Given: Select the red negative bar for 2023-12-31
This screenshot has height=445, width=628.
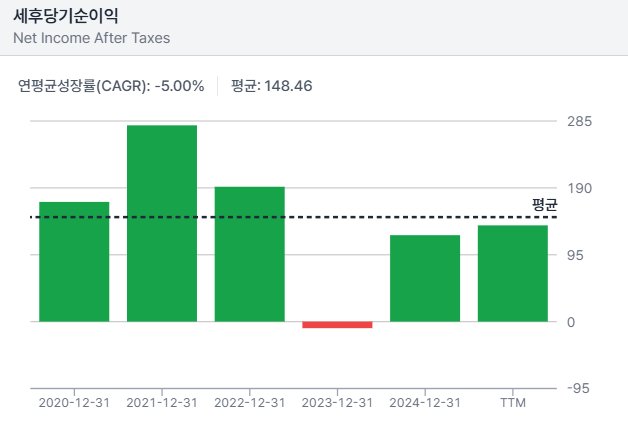Looking at the screenshot, I should pyautogui.click(x=337, y=324).
